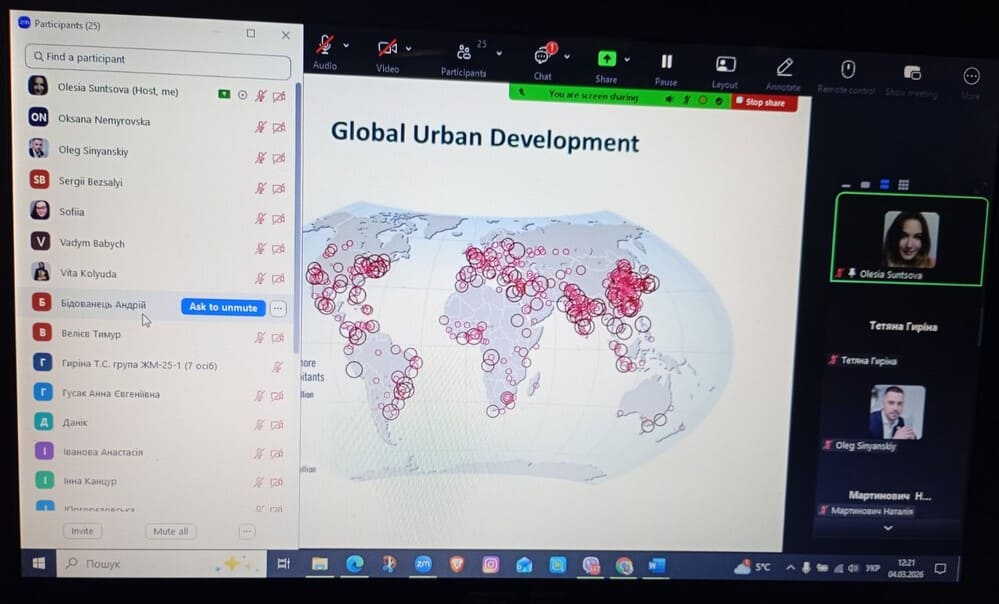Click the Ask to unmute button

(x=223, y=307)
